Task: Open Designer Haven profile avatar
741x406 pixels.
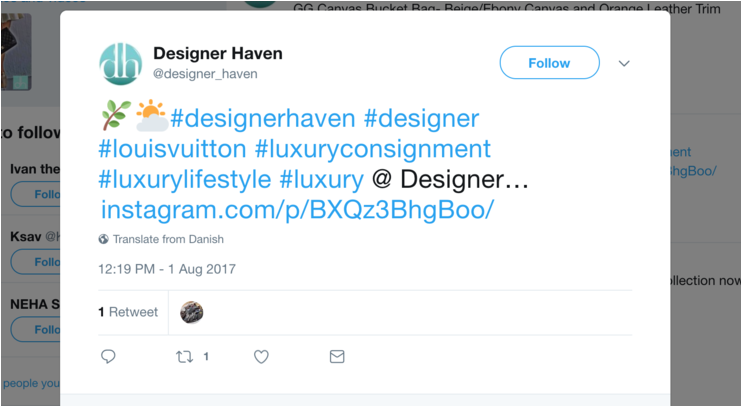Action: click(121, 64)
